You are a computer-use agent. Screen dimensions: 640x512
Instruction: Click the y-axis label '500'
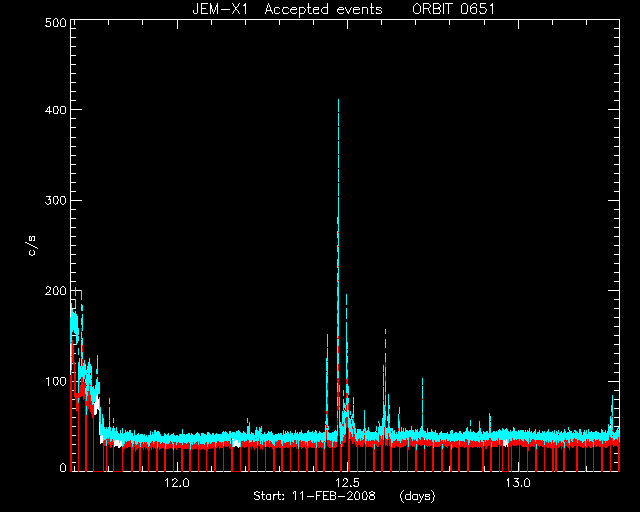point(56,23)
